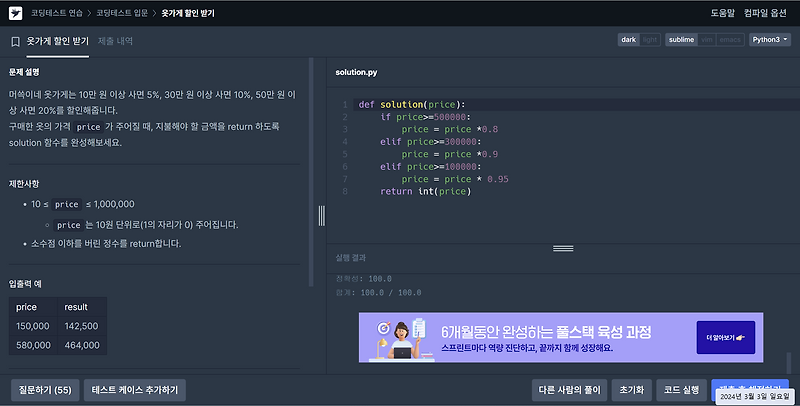The image size is (800, 406).
Task: Click the 입출력 예 heading
Action: (25, 284)
